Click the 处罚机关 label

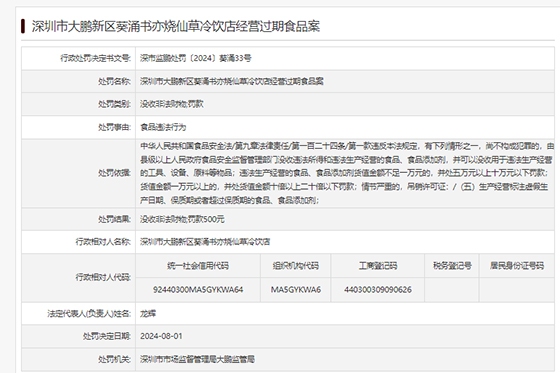pos(114,359)
